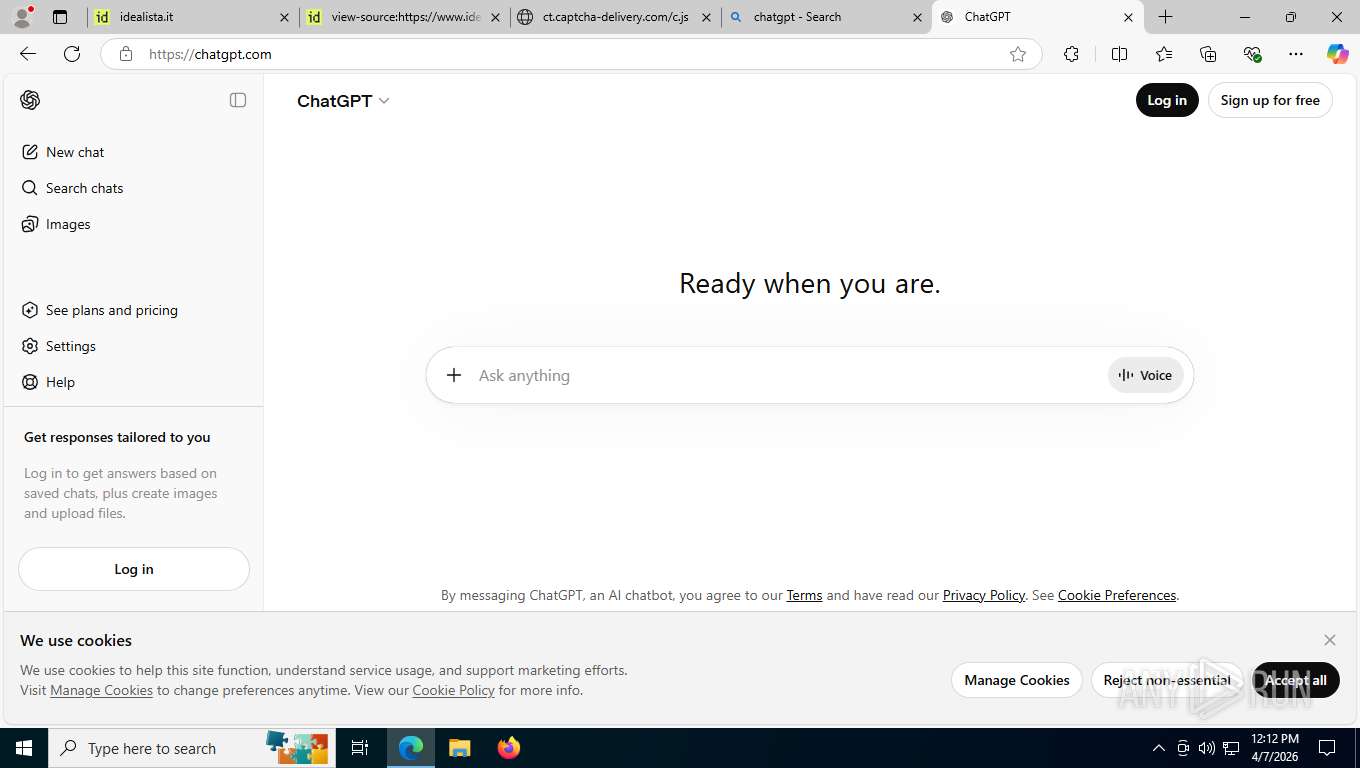Screen dimensions: 1360x768
Task: Close the cookie banner with the X
Action: [1330, 640]
